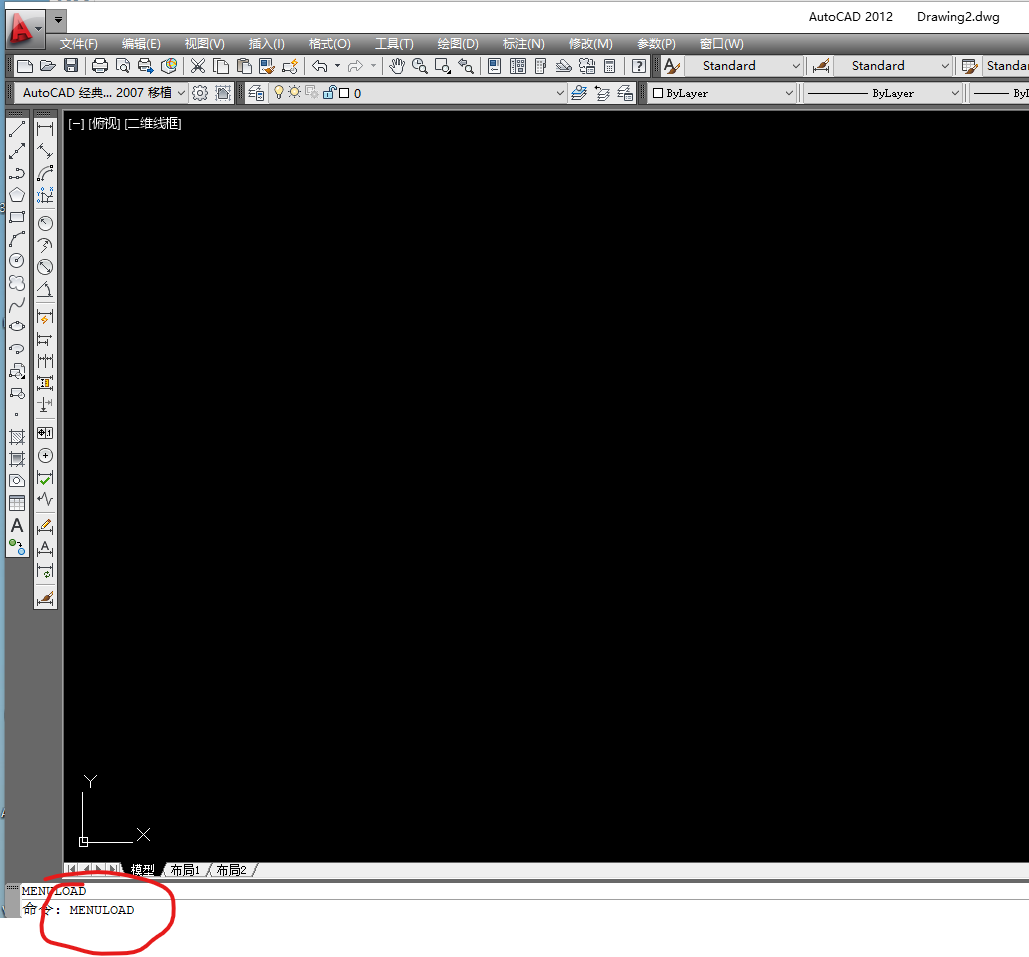Switch to the 布局1 tab
The image size is (1029, 957).
(185, 870)
